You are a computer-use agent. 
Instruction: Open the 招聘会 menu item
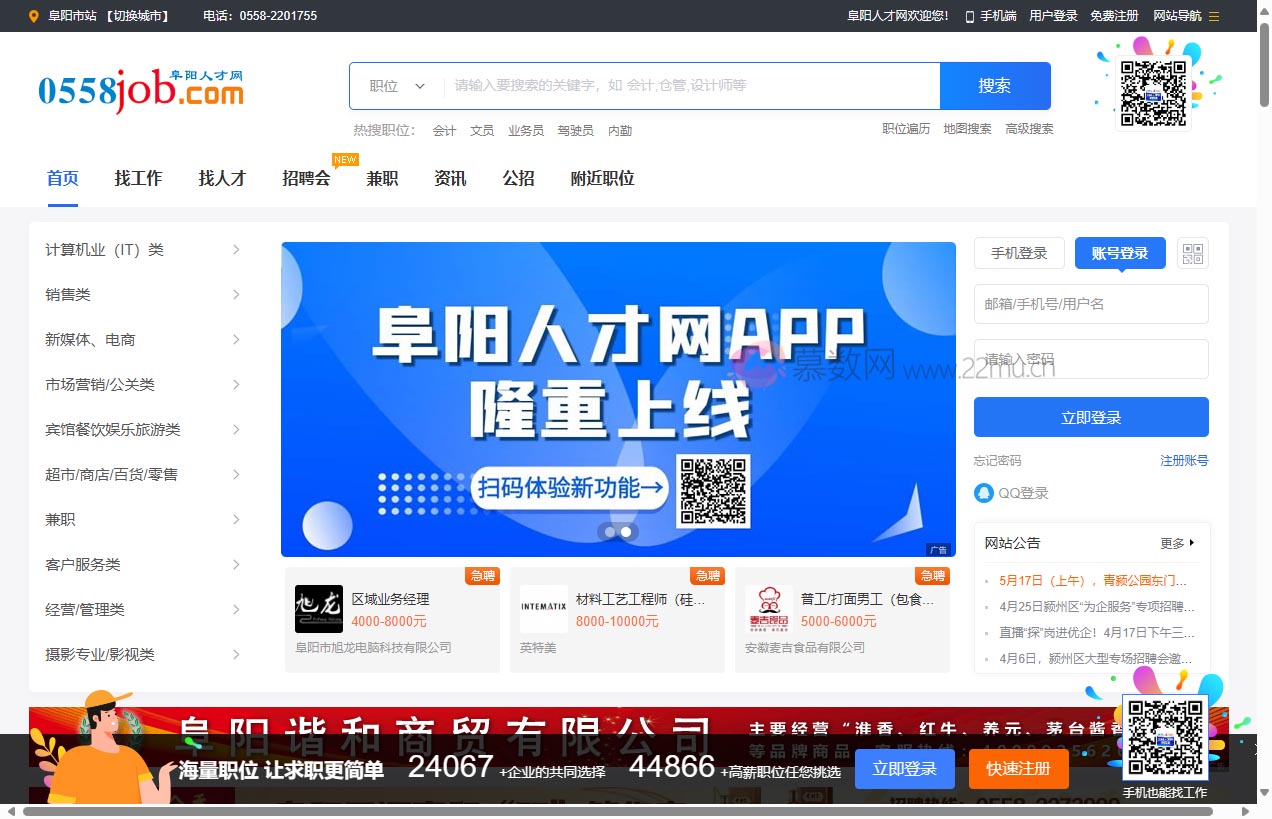click(306, 178)
